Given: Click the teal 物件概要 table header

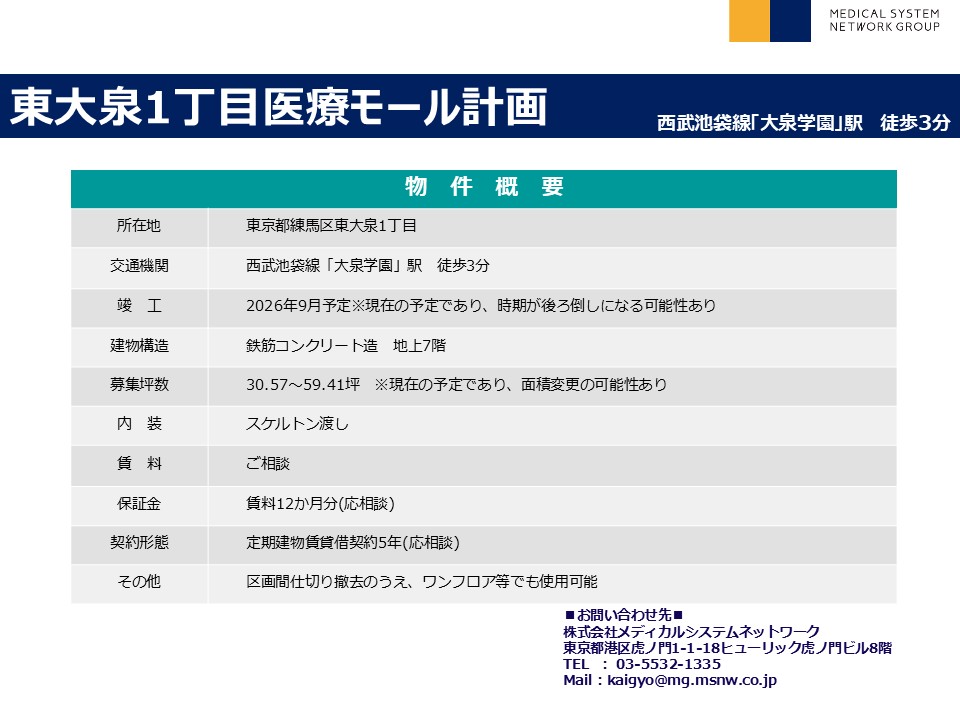Looking at the screenshot, I should [x=483, y=188].
